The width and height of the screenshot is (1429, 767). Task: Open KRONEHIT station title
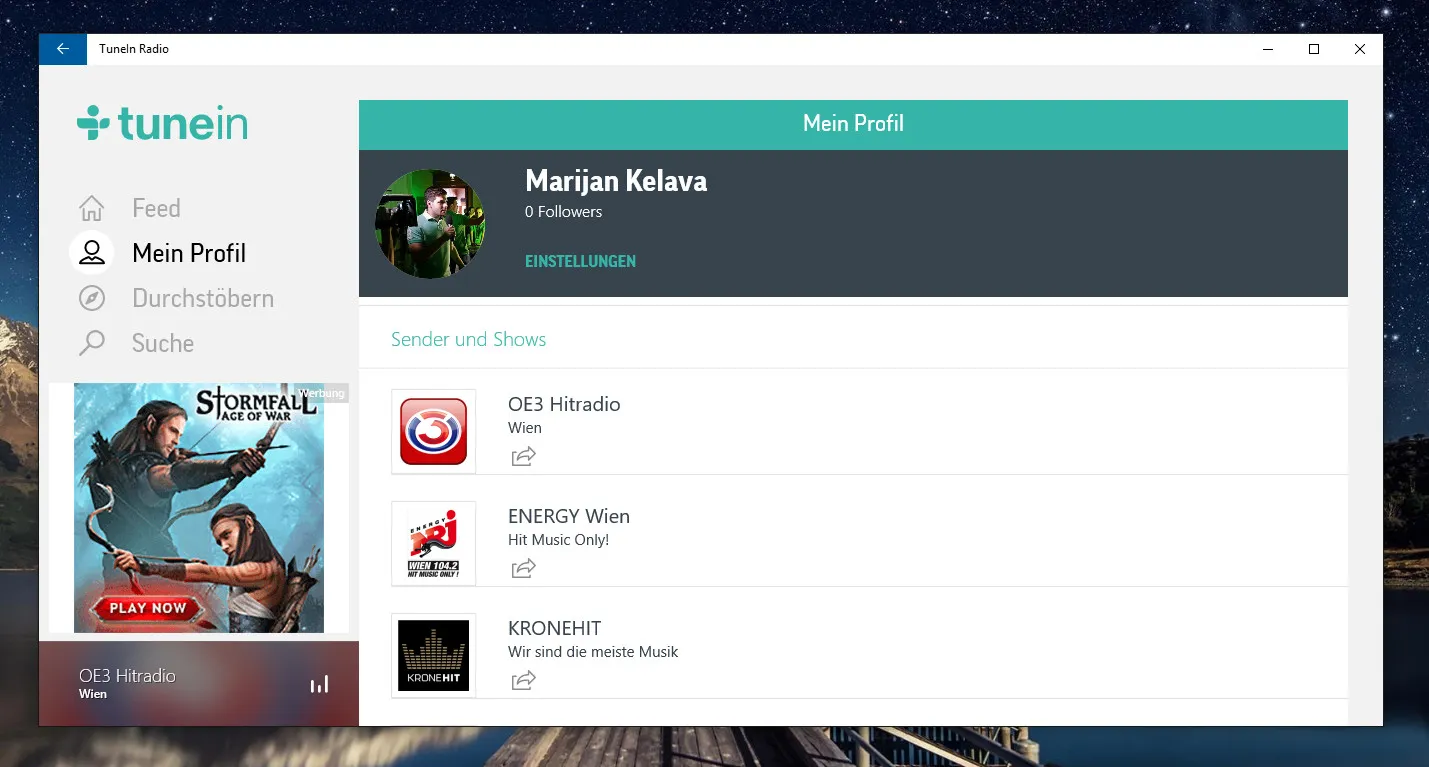click(x=555, y=628)
